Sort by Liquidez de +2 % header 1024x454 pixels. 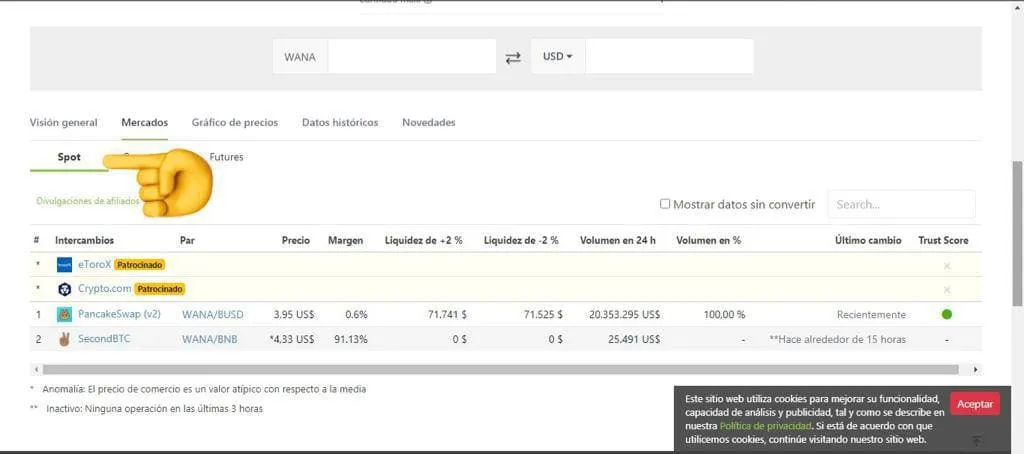tap(423, 240)
